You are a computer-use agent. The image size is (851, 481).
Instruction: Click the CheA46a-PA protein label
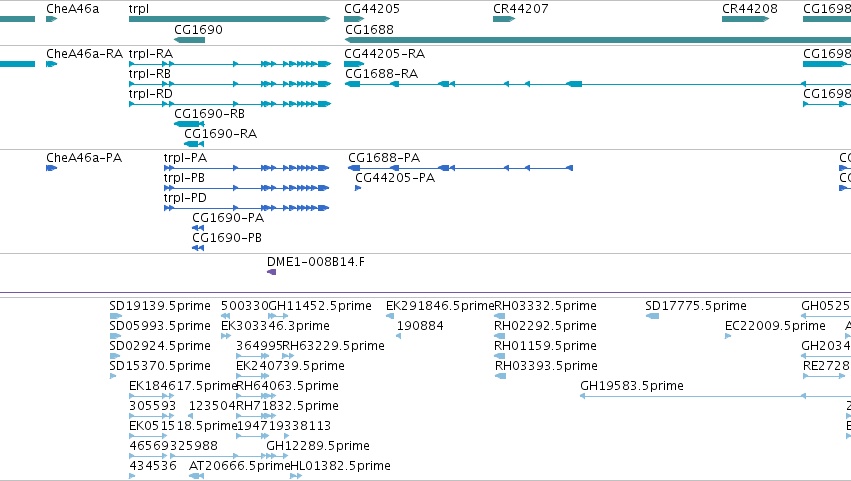(x=84, y=158)
